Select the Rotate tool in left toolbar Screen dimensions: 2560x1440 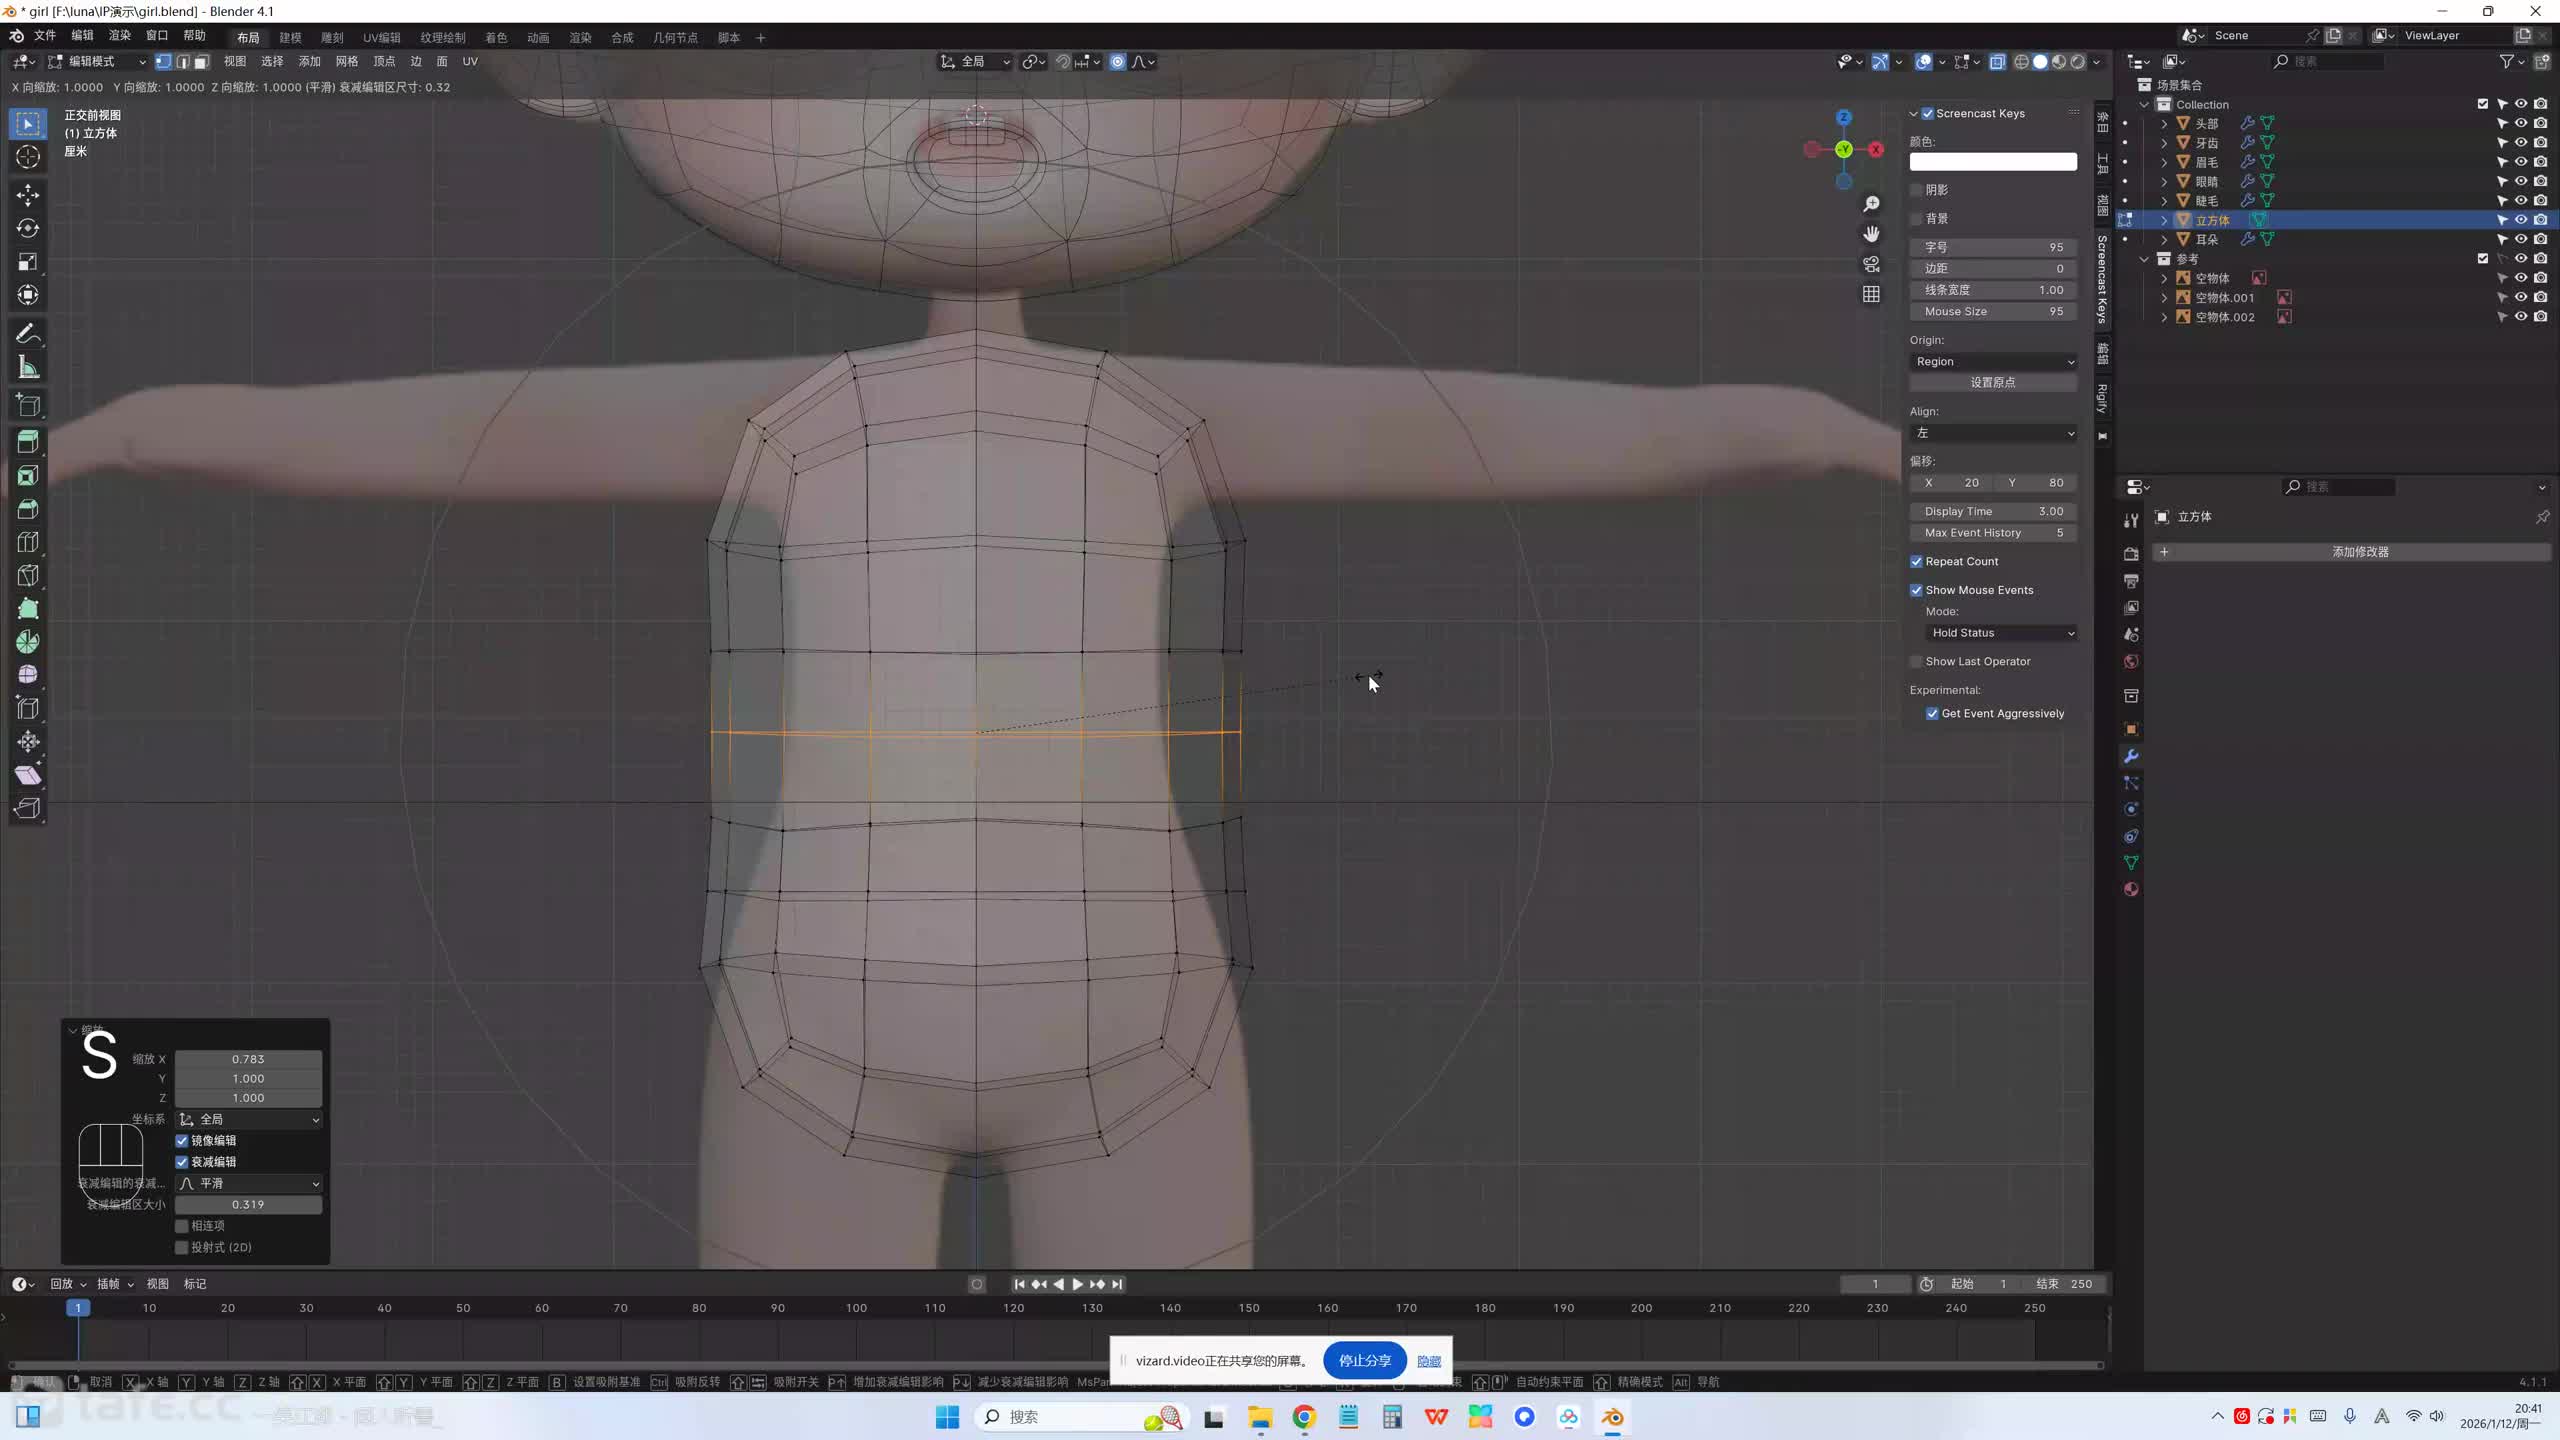[28, 229]
